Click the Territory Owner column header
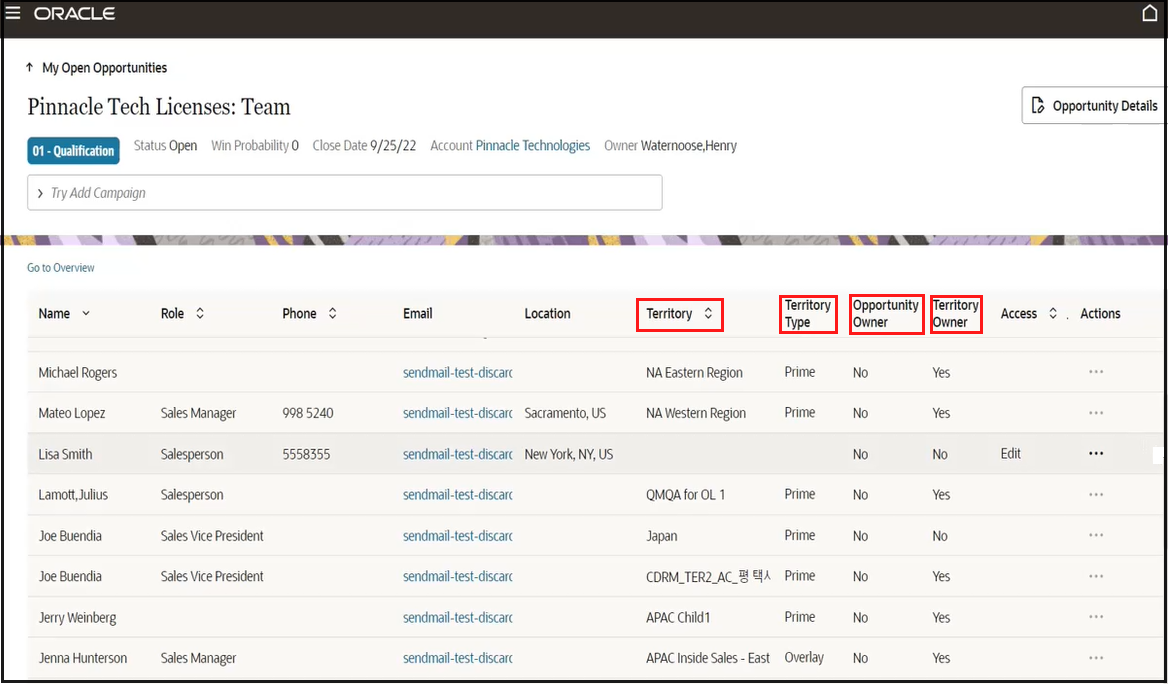Viewport: 1168px width, 684px height. pyautogui.click(x=956, y=314)
